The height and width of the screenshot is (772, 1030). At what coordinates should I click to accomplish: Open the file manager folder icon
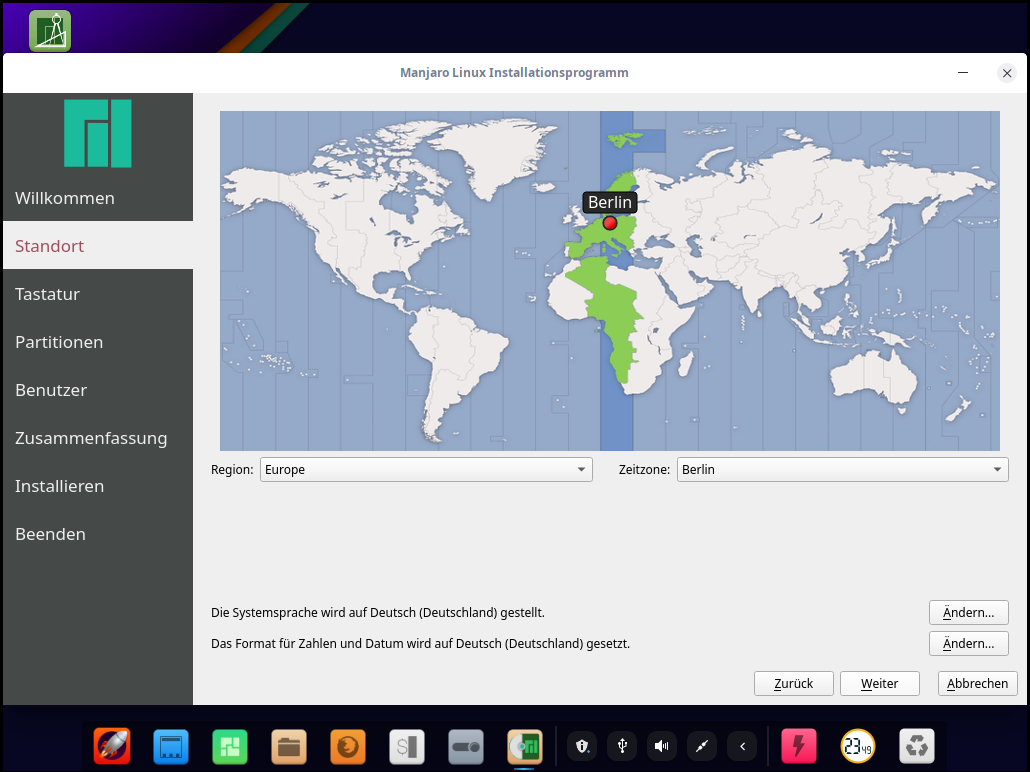point(289,746)
